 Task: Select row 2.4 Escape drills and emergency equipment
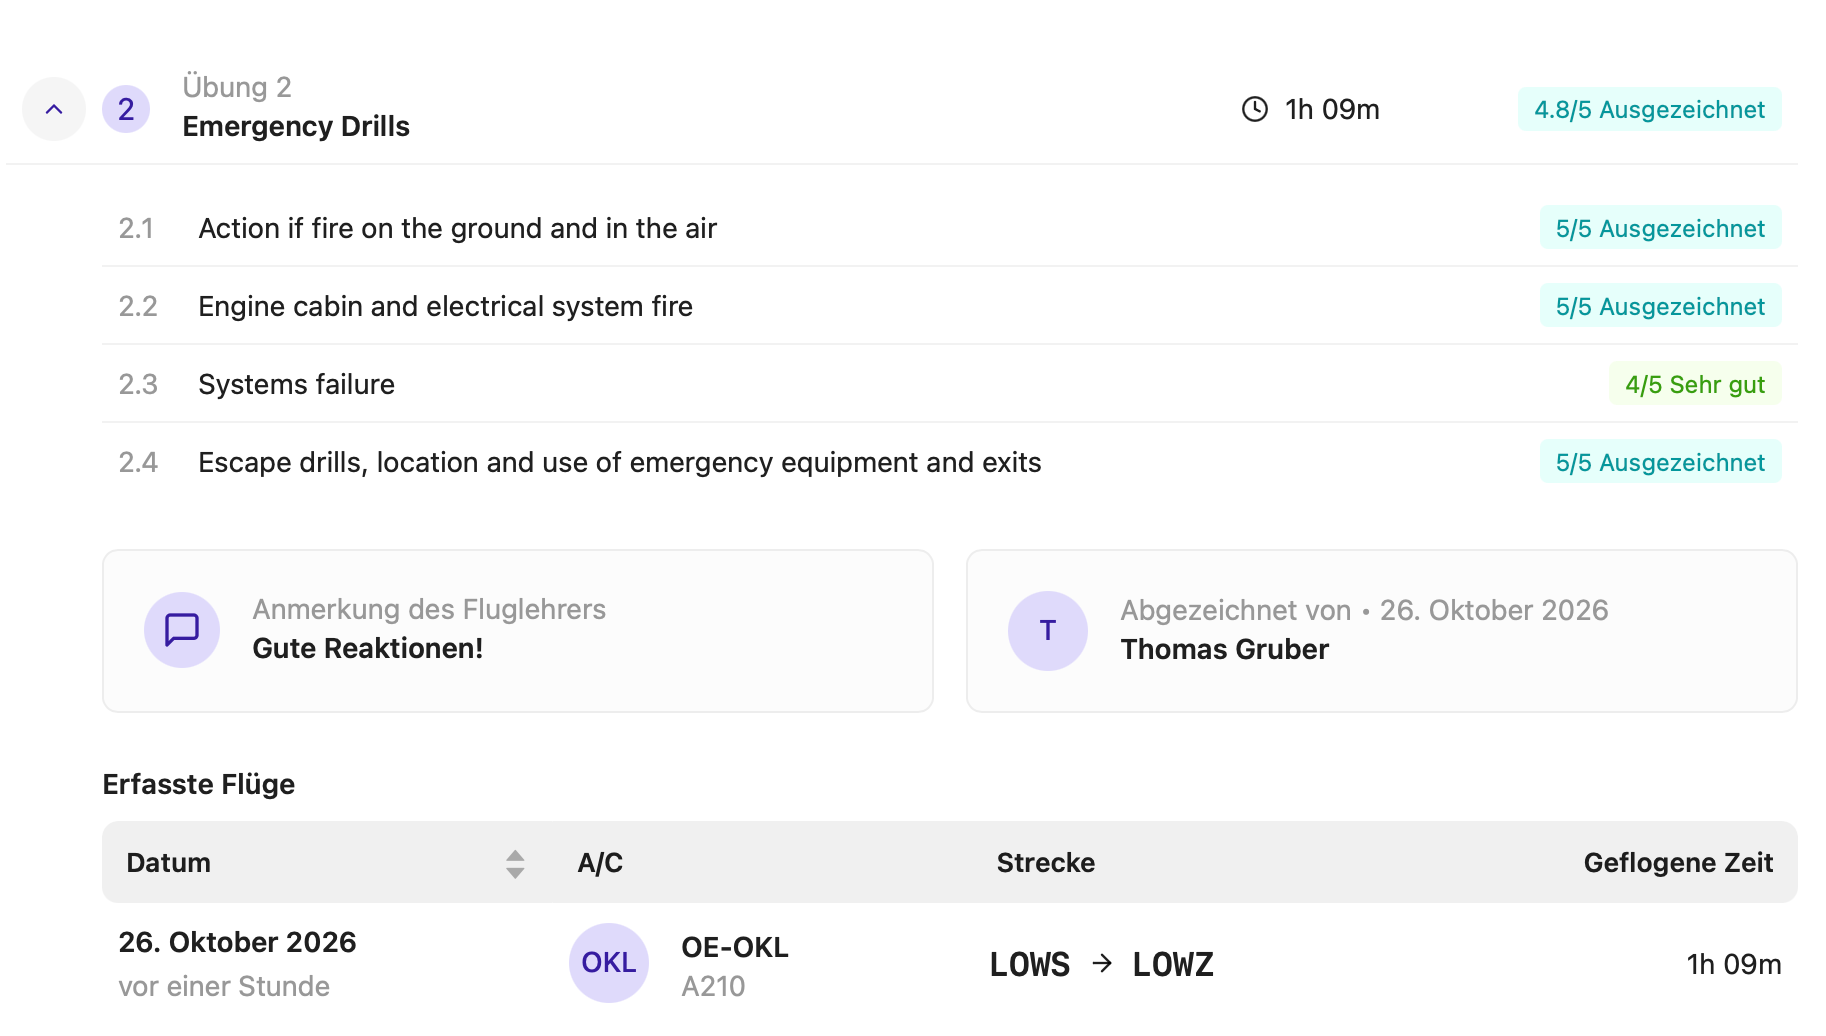949,462
